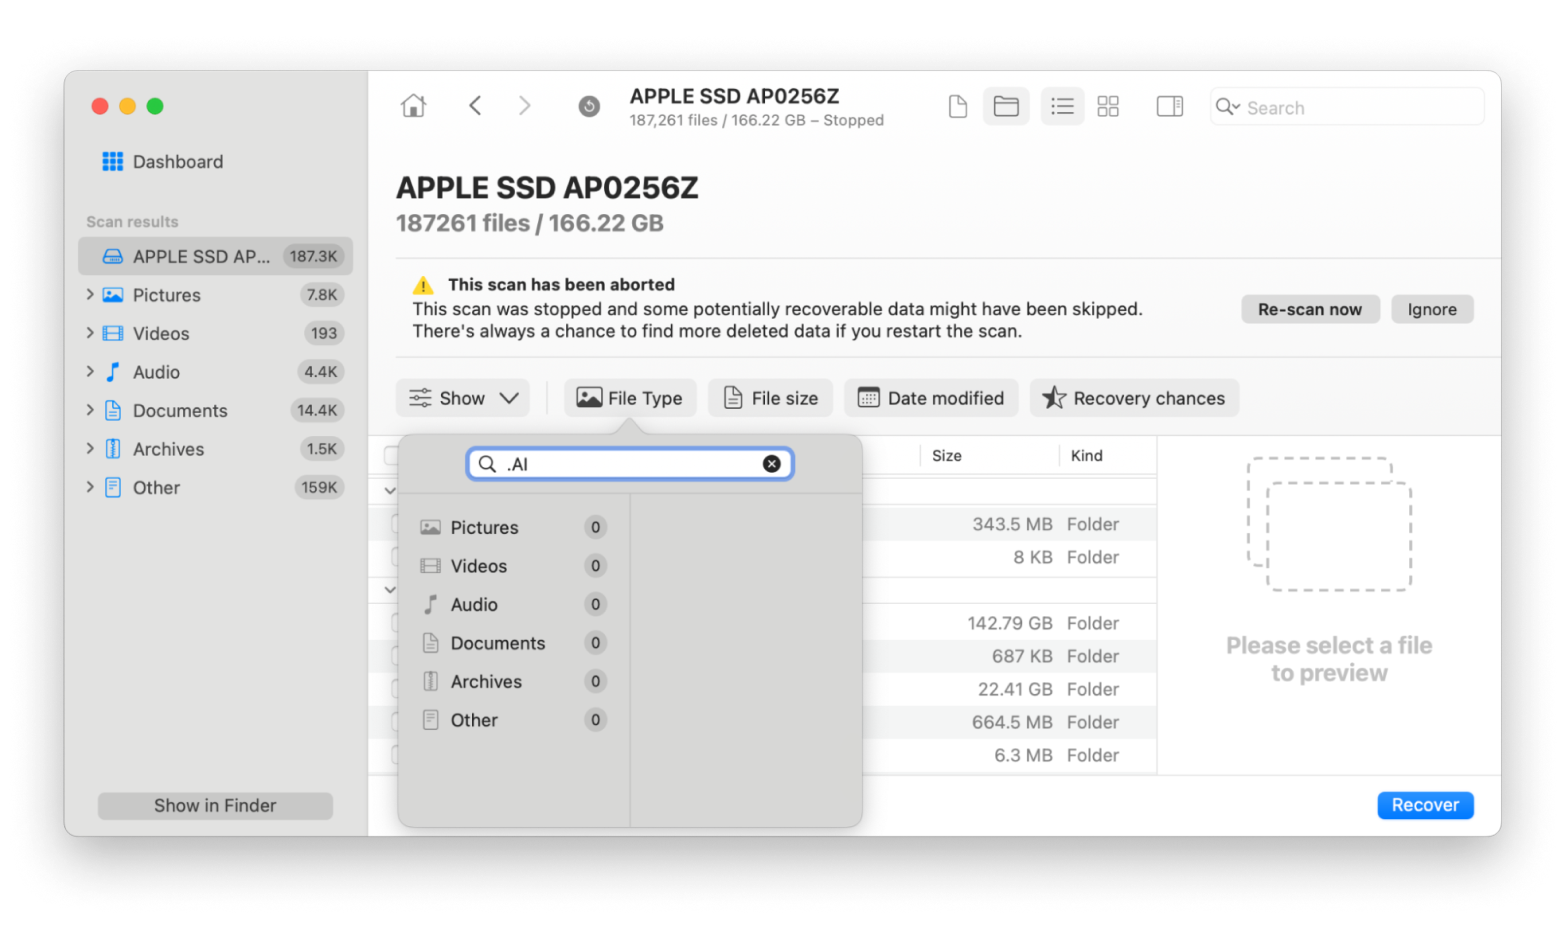
Task: Choose Pictures in file type popup
Action: point(514,527)
